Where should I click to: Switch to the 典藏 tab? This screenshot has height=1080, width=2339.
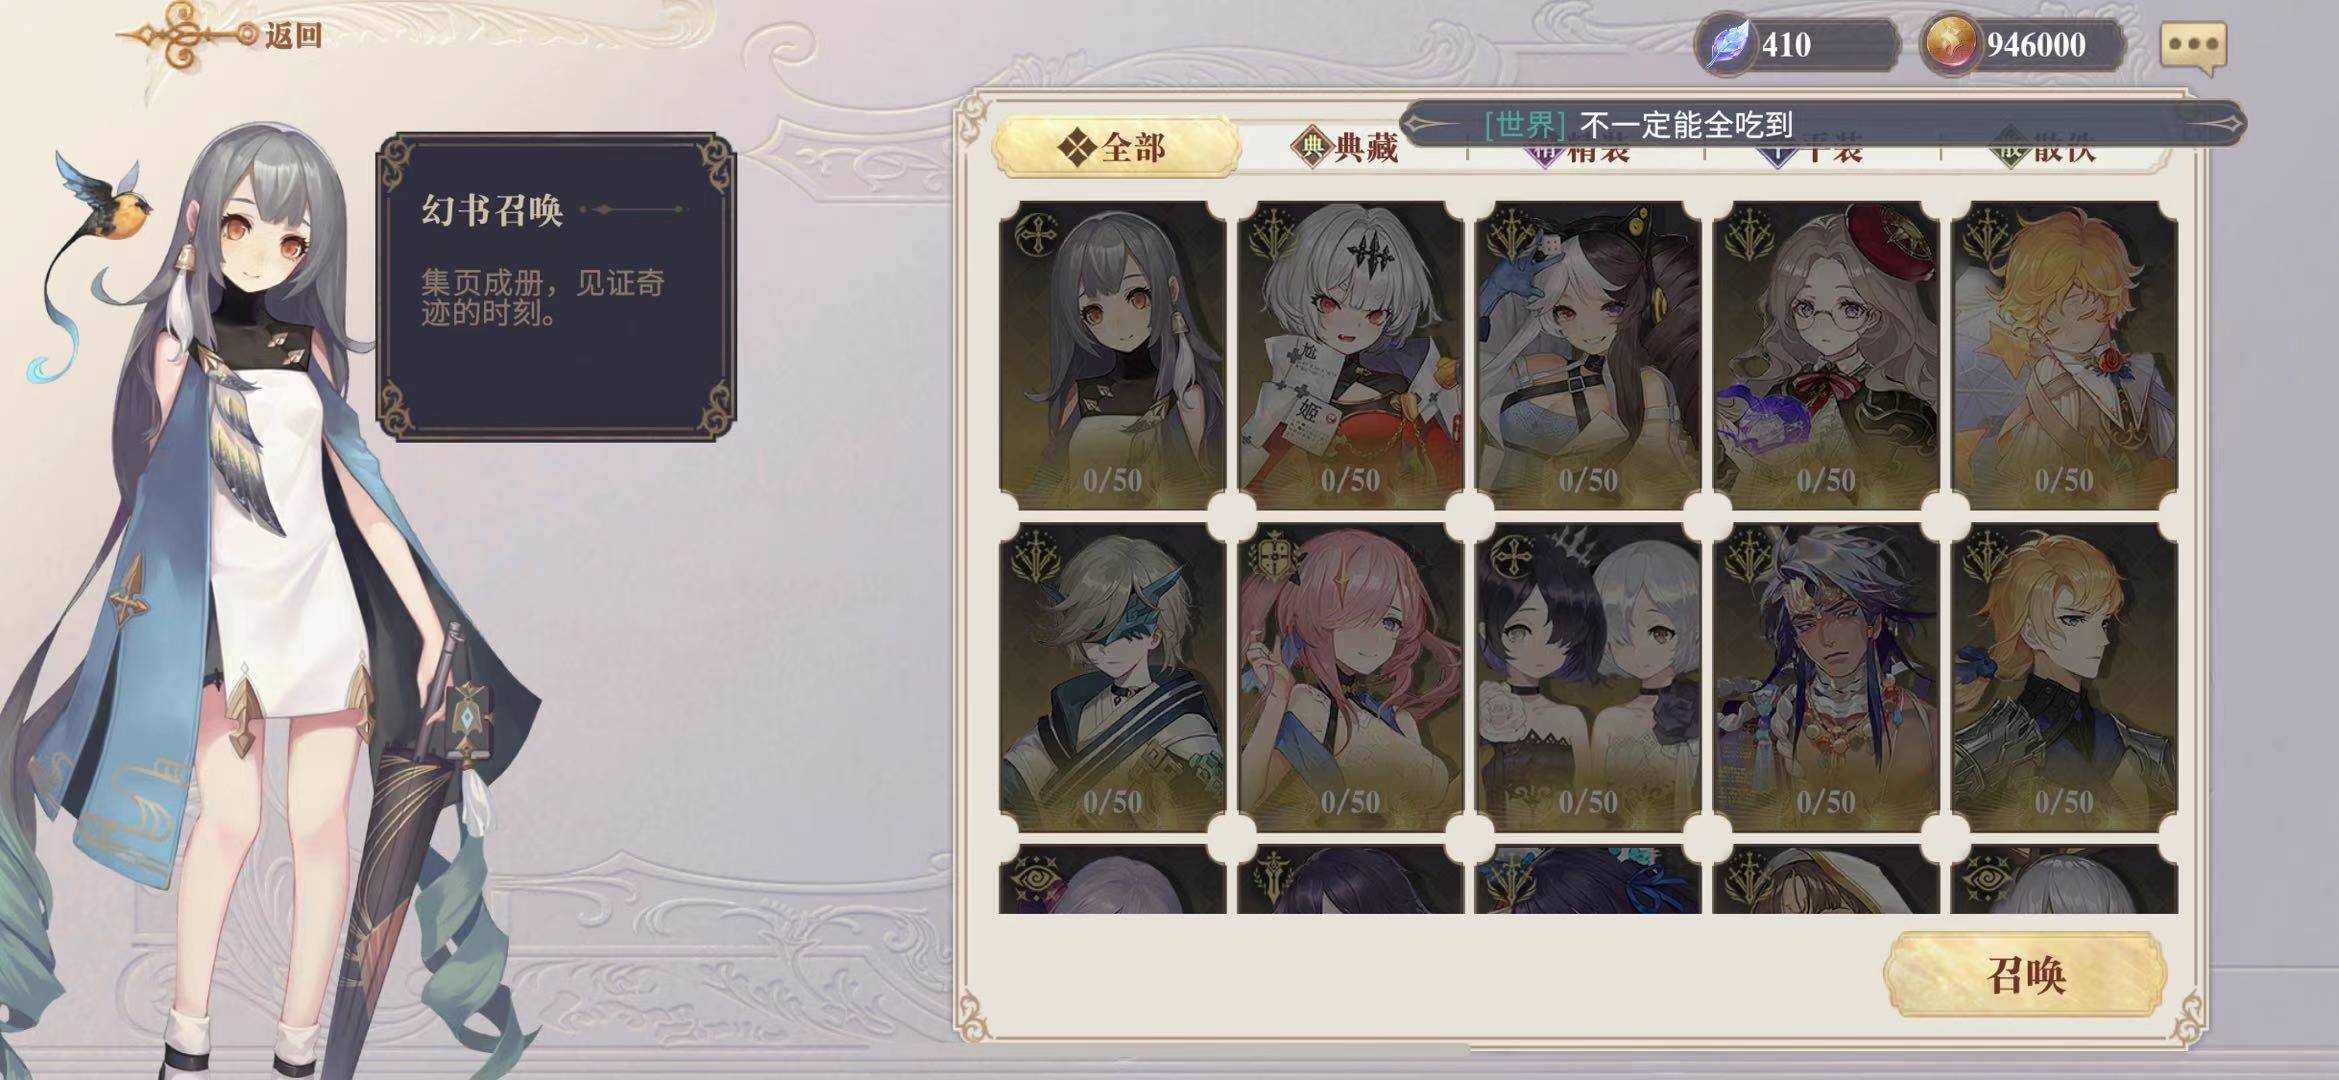click(x=1345, y=148)
